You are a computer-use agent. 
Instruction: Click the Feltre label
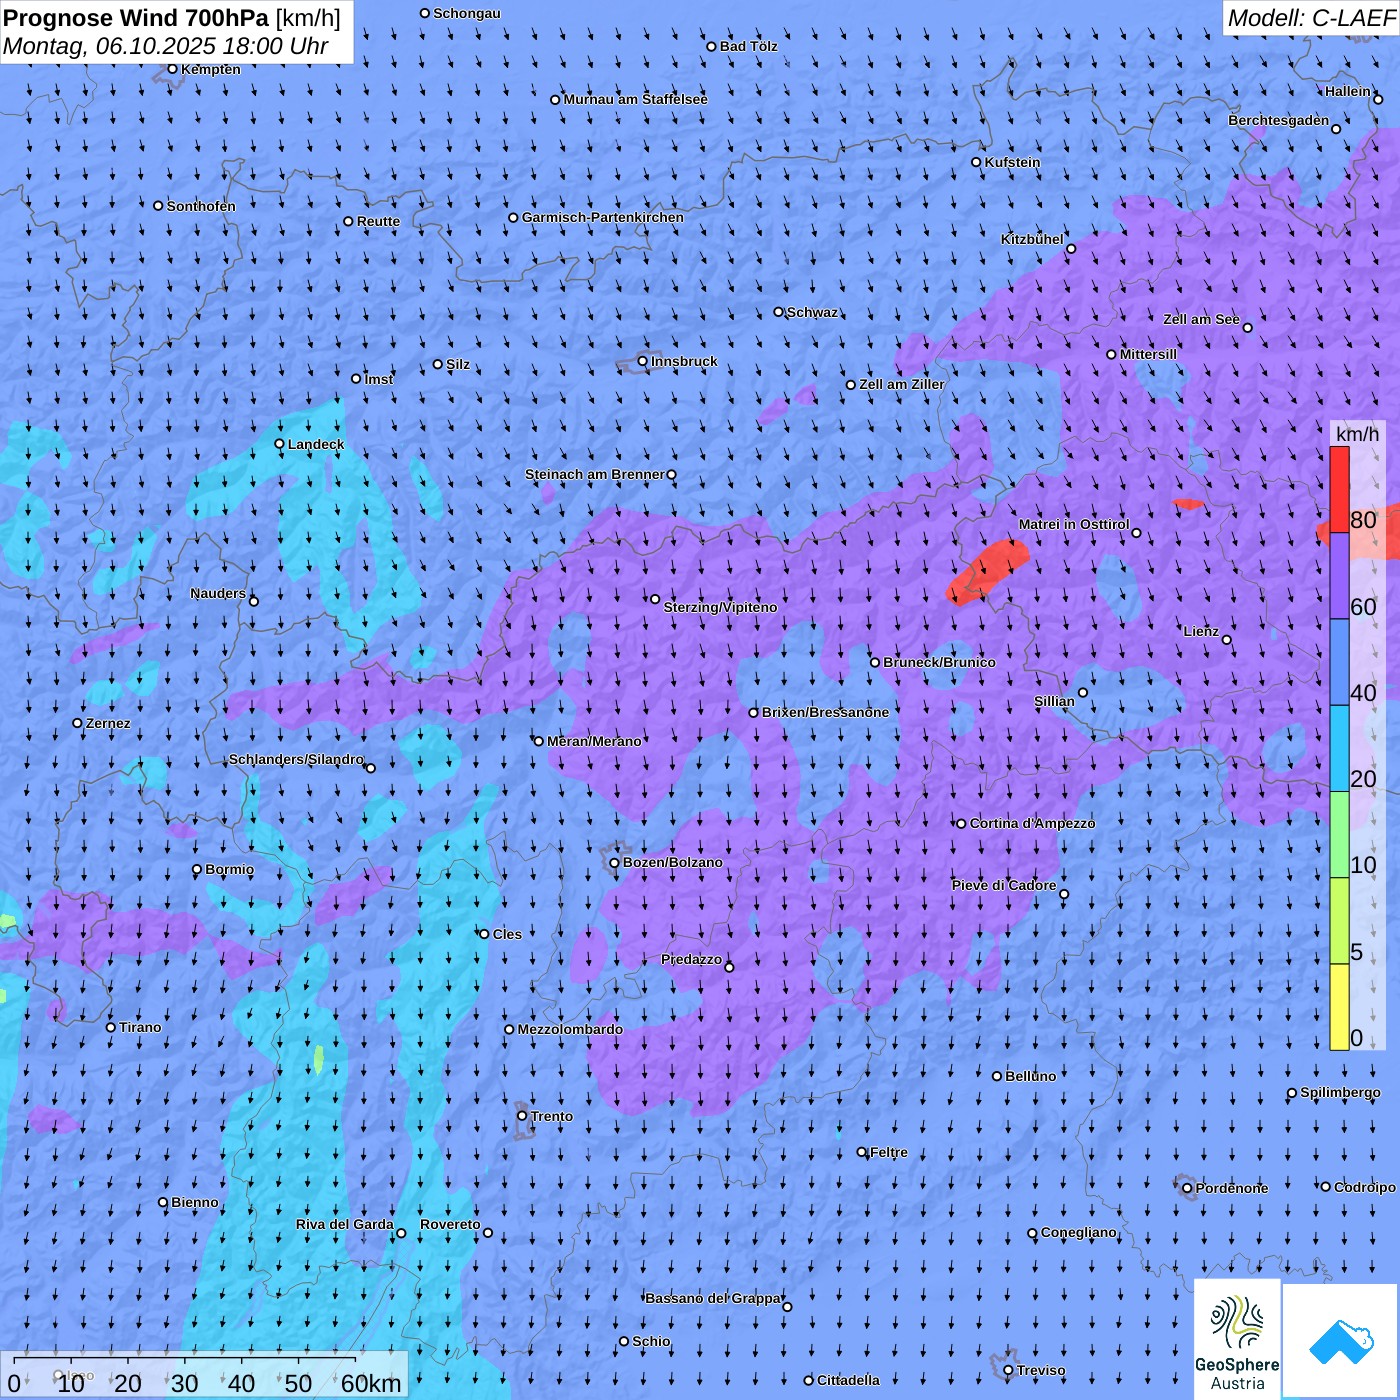tap(889, 1152)
